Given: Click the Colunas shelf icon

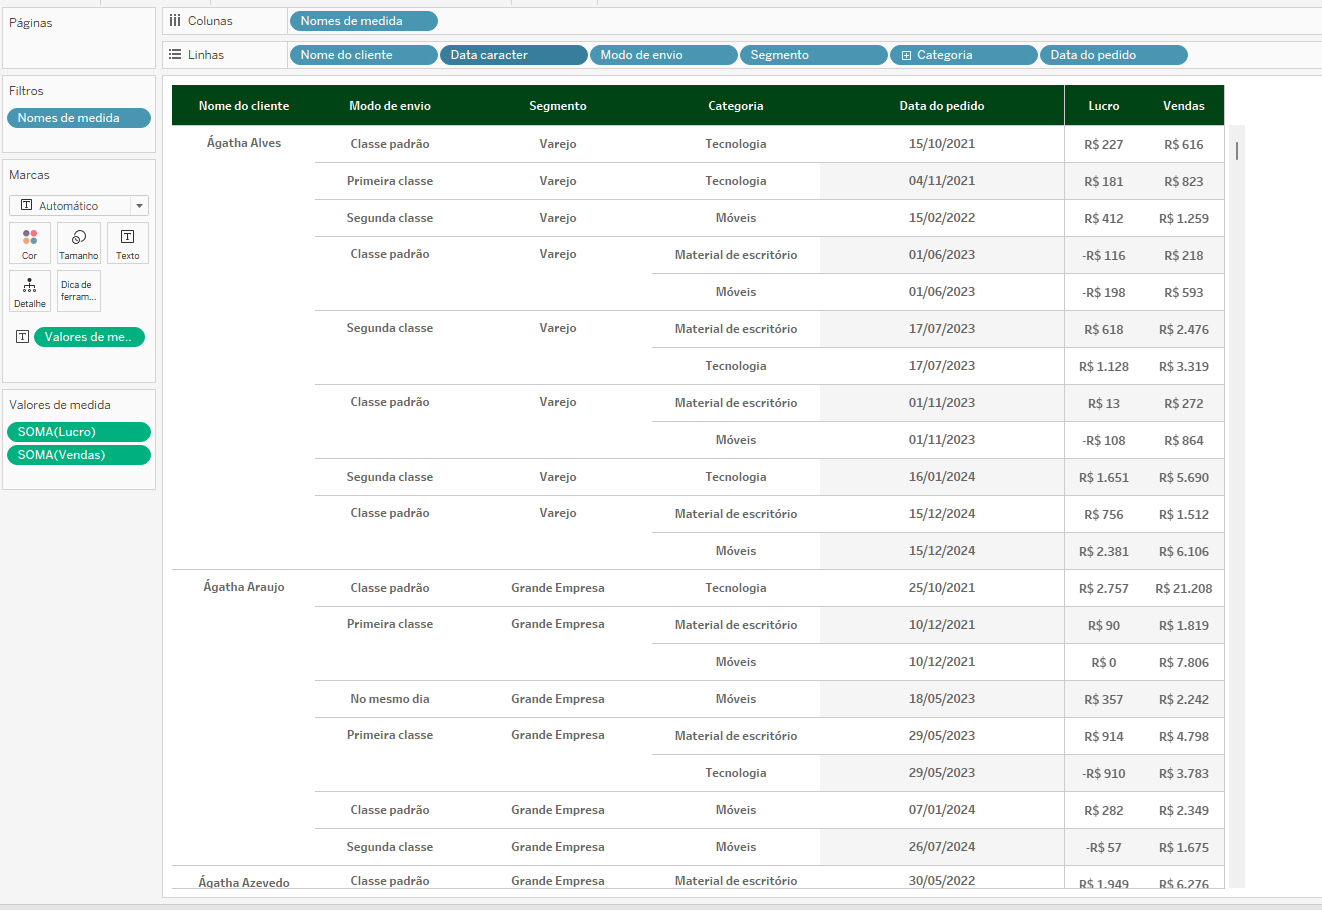Looking at the screenshot, I should point(175,21).
